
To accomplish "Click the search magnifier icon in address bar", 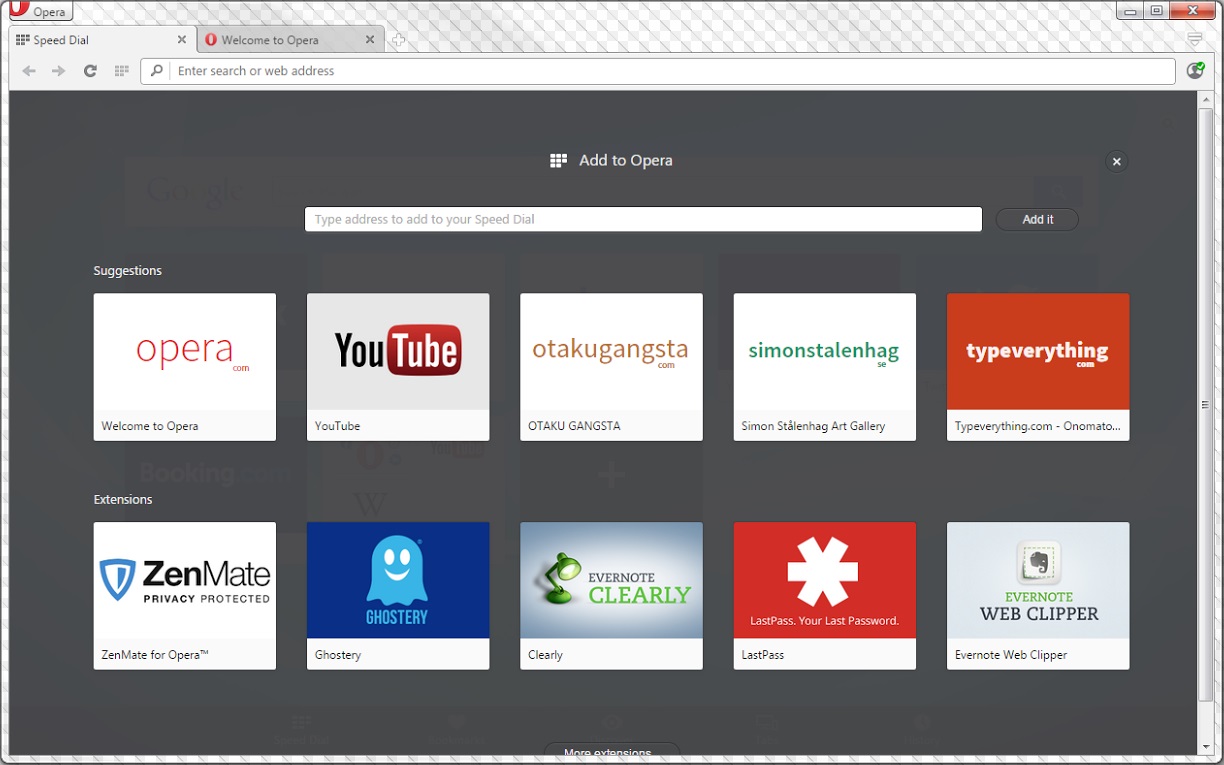I will pos(156,71).
